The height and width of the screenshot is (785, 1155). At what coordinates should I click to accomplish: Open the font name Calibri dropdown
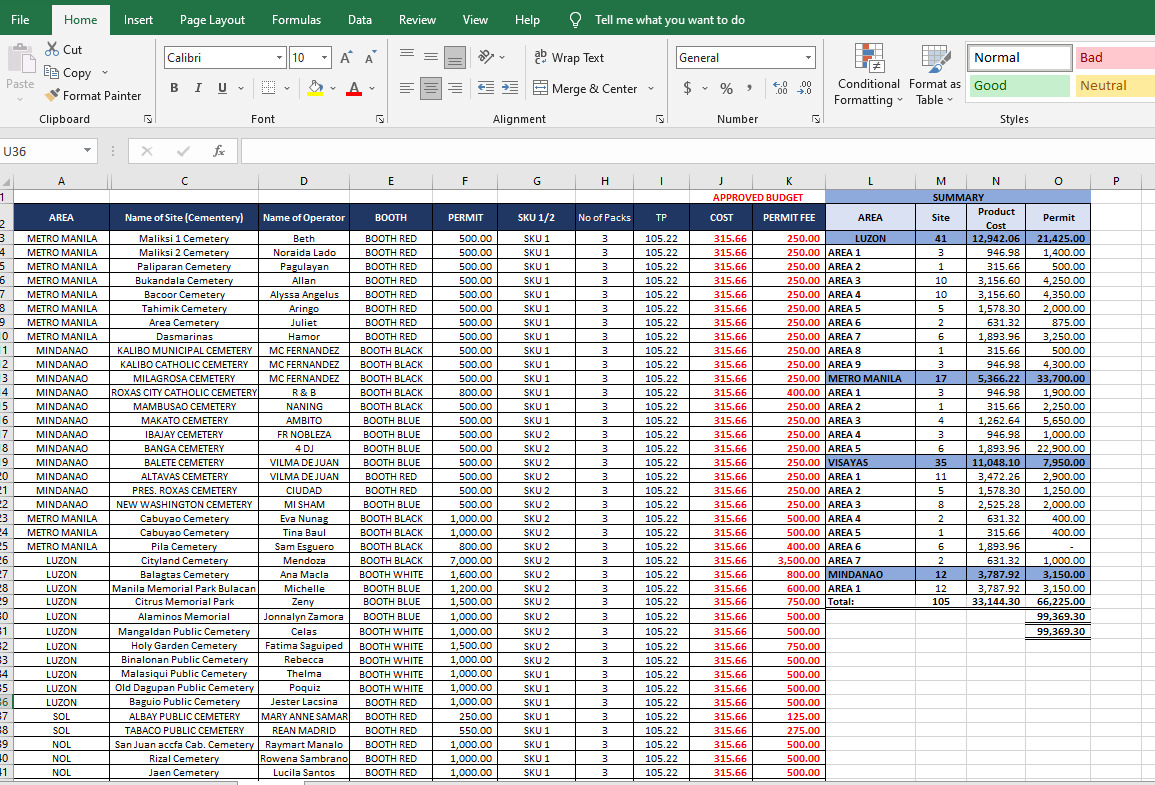pos(279,57)
